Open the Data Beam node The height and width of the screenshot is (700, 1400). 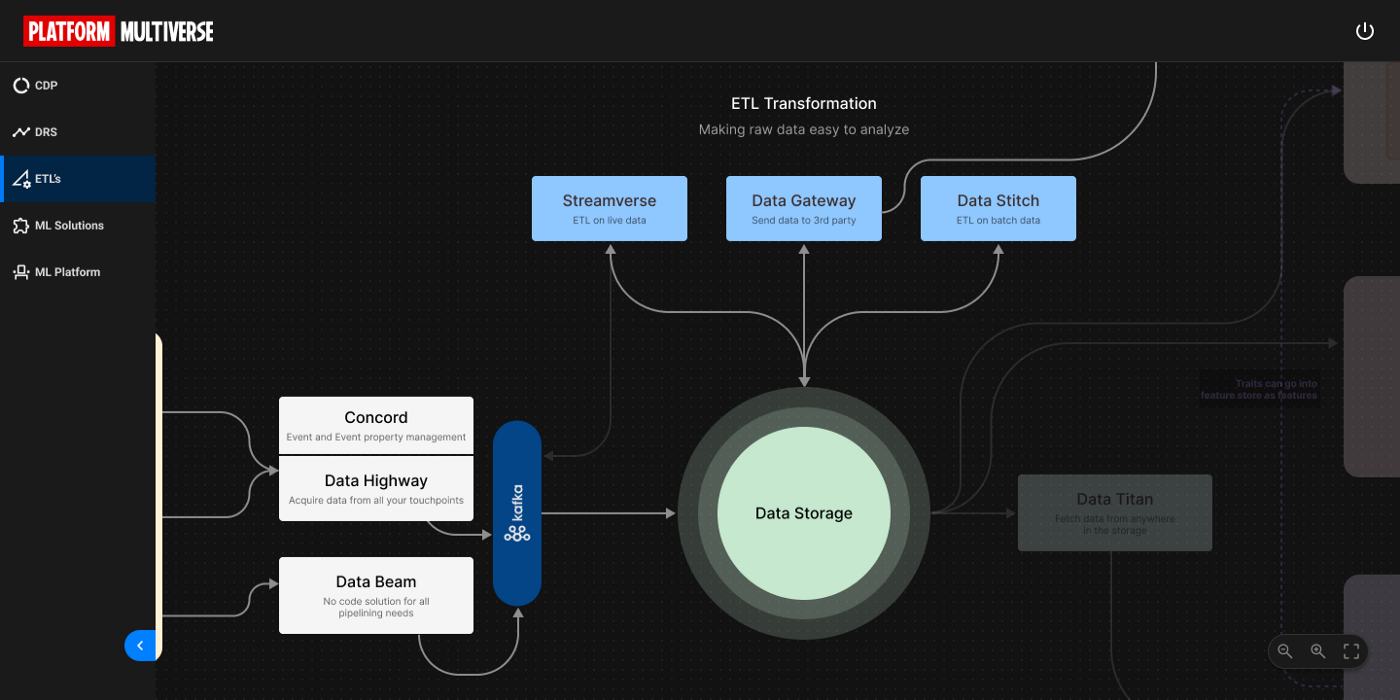click(x=376, y=595)
